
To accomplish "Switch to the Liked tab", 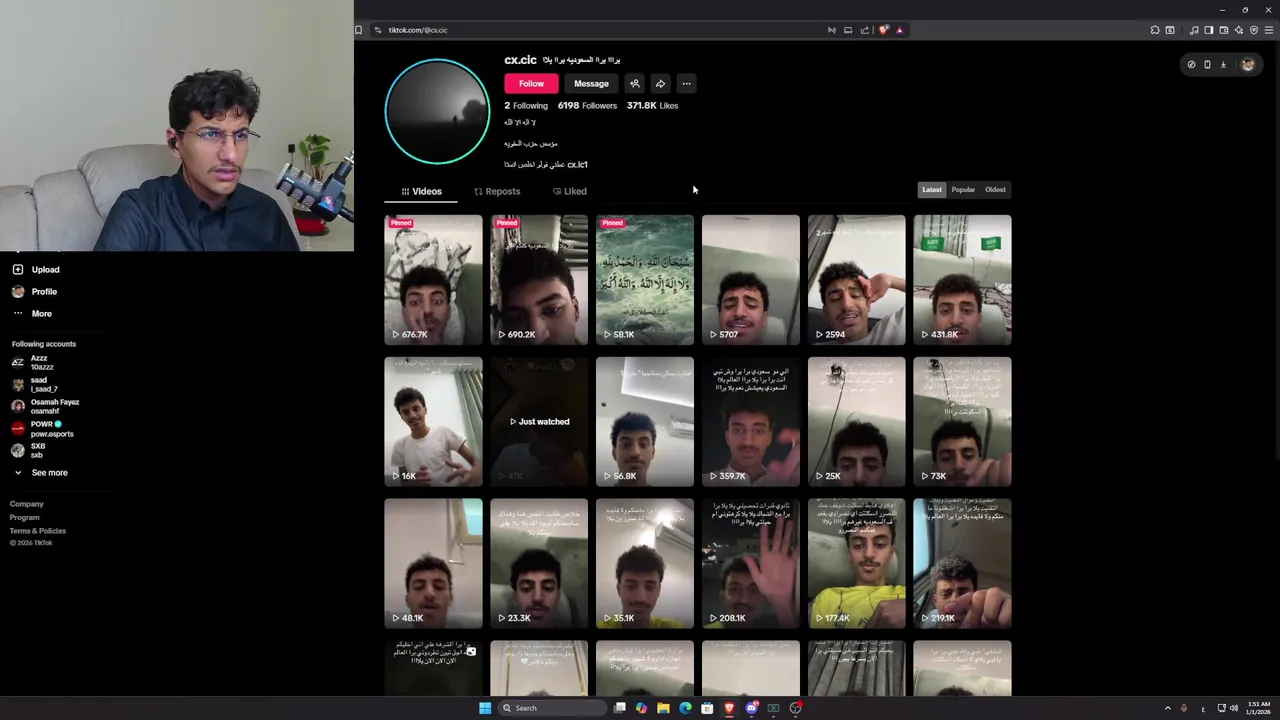I will (x=569, y=191).
